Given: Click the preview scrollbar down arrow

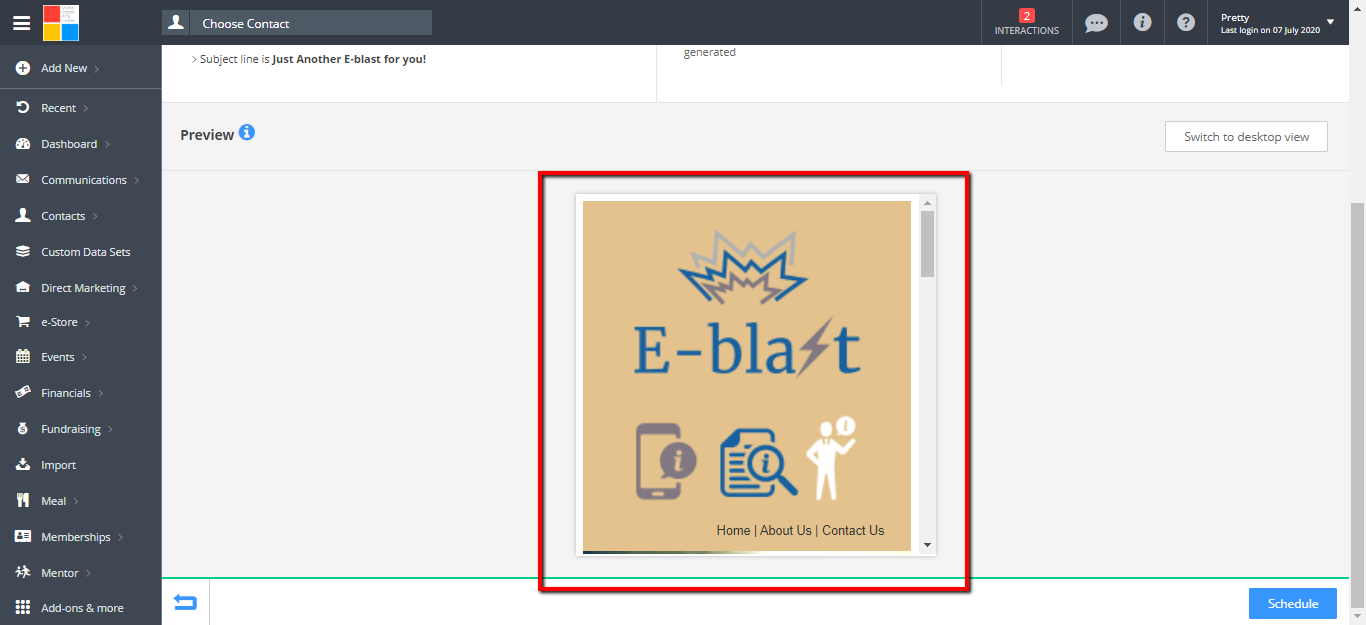Looking at the screenshot, I should click(927, 545).
